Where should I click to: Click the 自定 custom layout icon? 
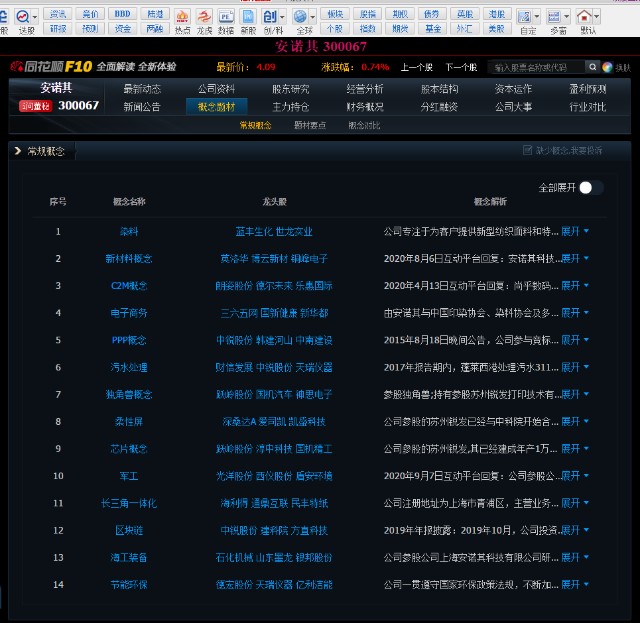click(x=524, y=17)
